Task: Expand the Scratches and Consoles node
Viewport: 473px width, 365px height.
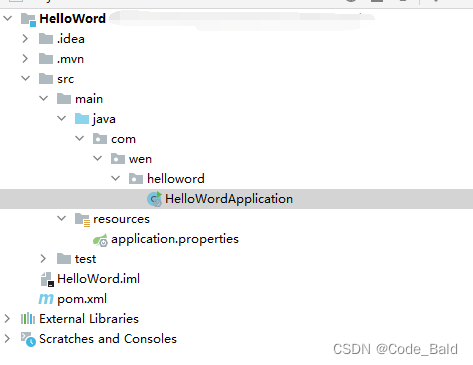Action: click(7, 339)
